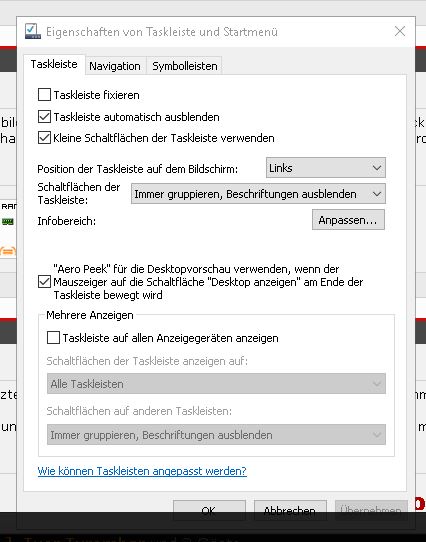Enable Taskleiste fixieren checkbox
426x542 pixels.
[x=44, y=95]
